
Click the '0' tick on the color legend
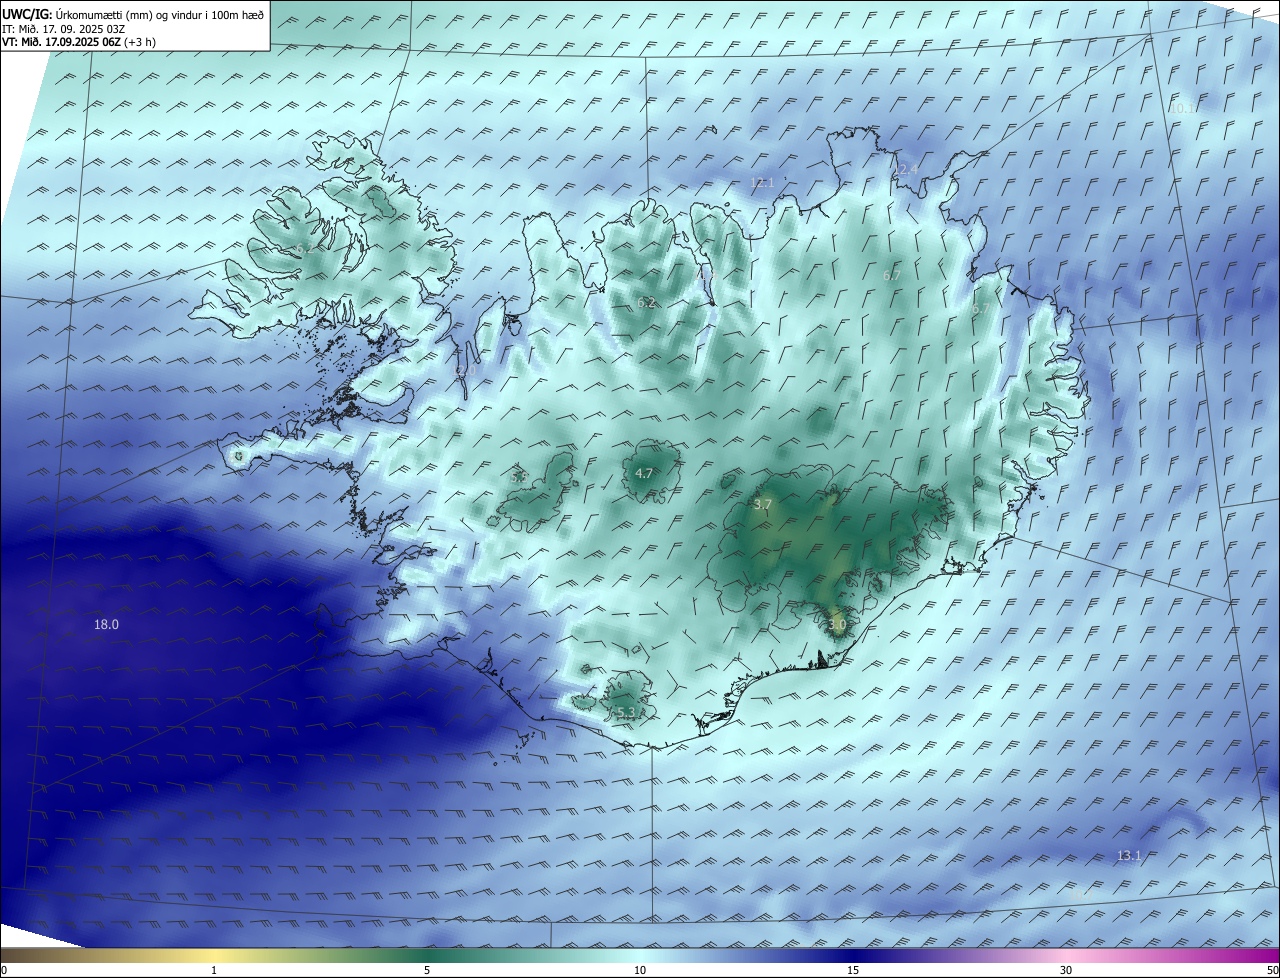(4, 970)
